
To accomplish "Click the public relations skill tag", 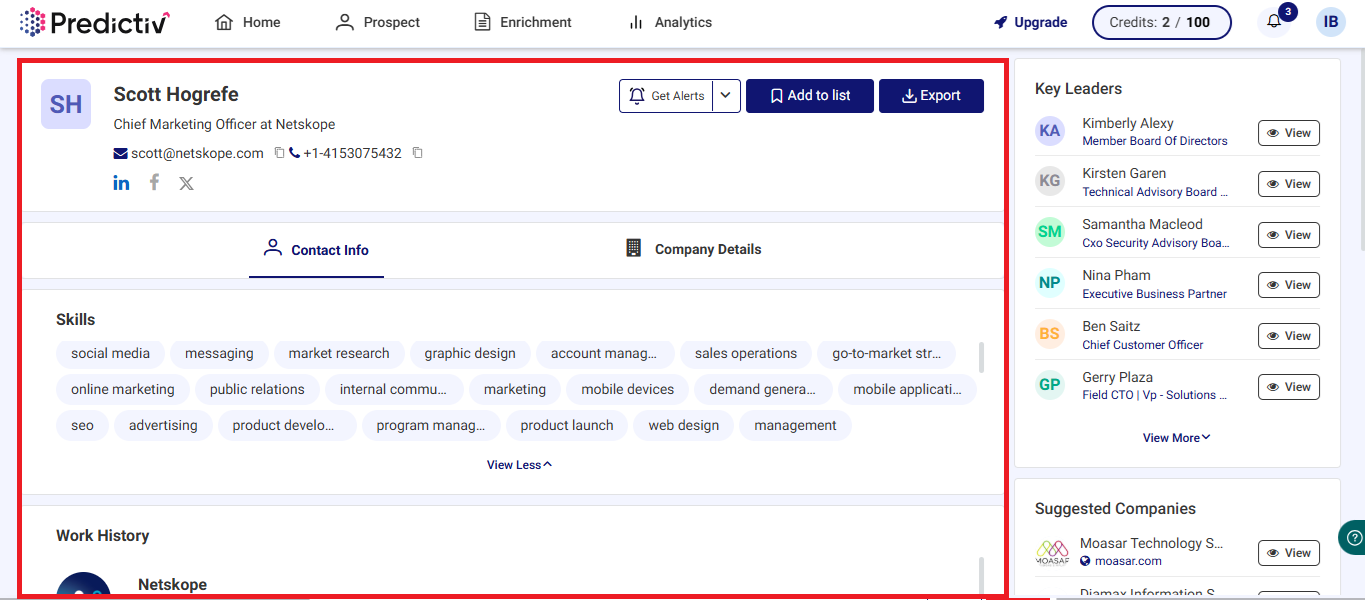I will 257,389.
